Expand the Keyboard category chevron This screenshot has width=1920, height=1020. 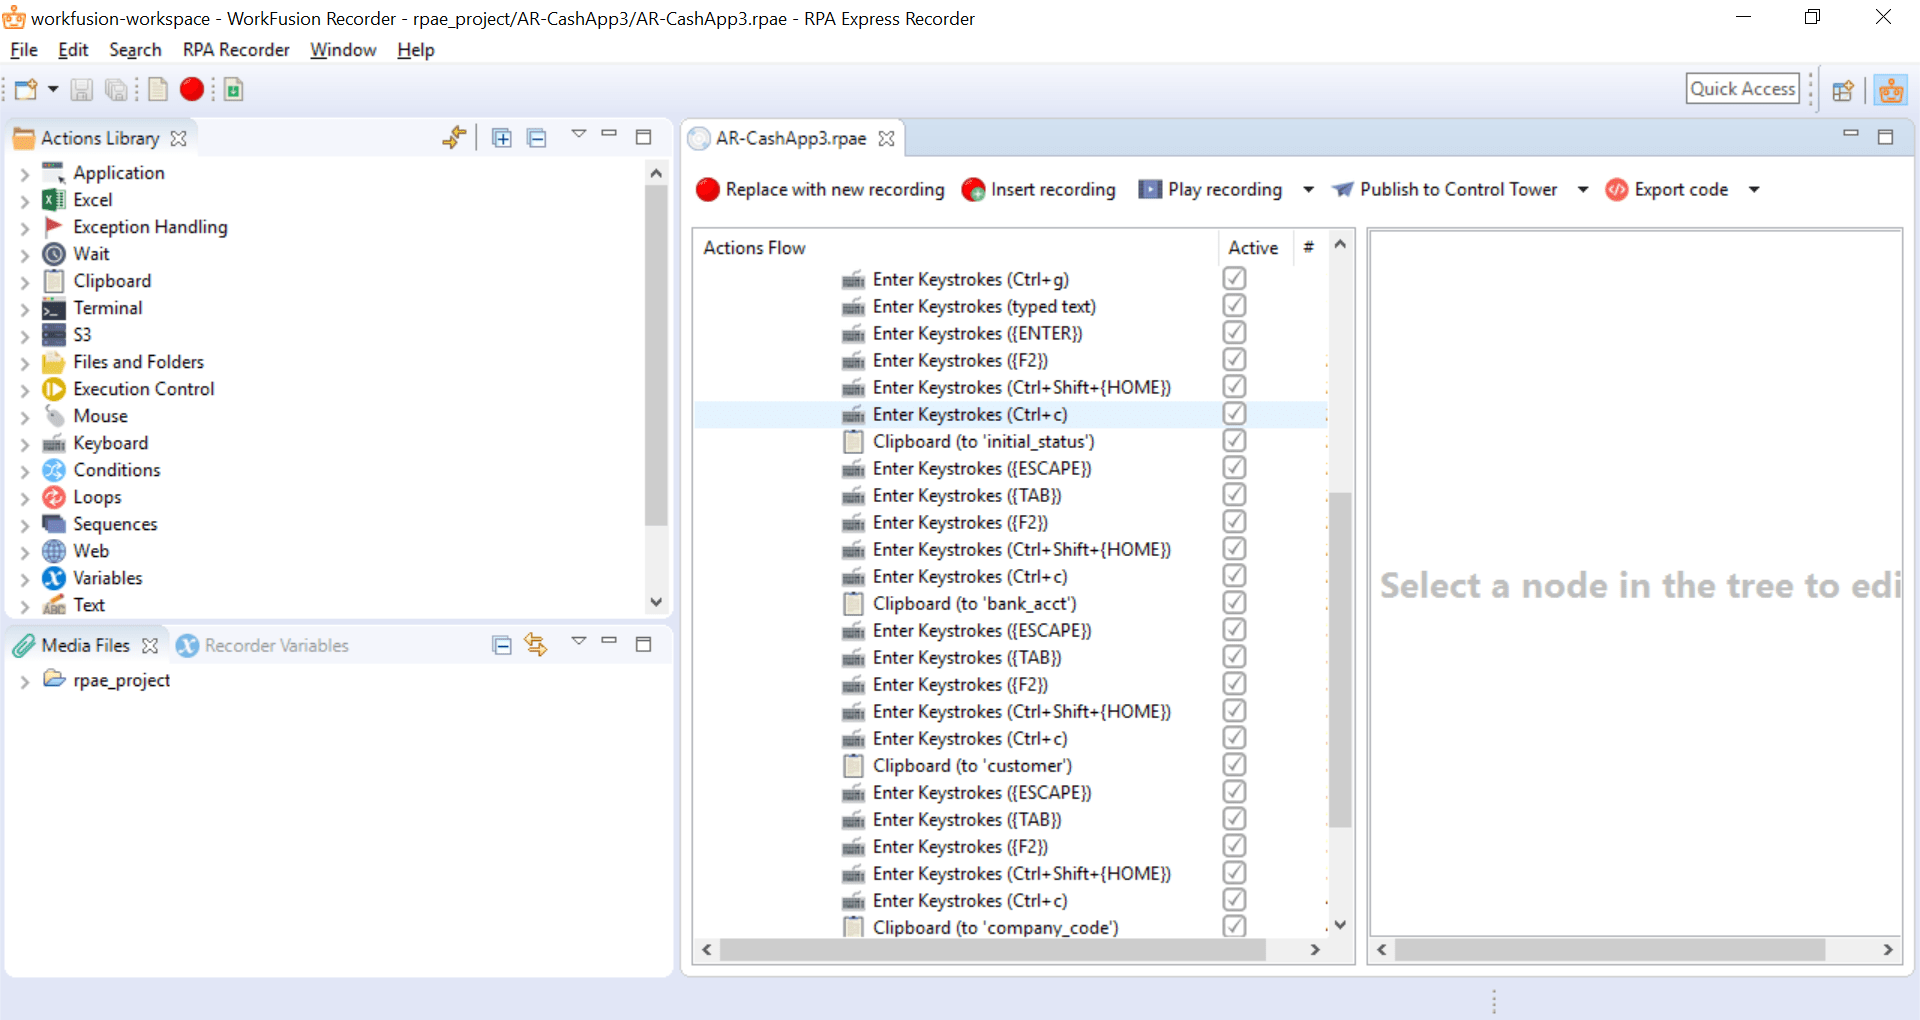tap(25, 444)
